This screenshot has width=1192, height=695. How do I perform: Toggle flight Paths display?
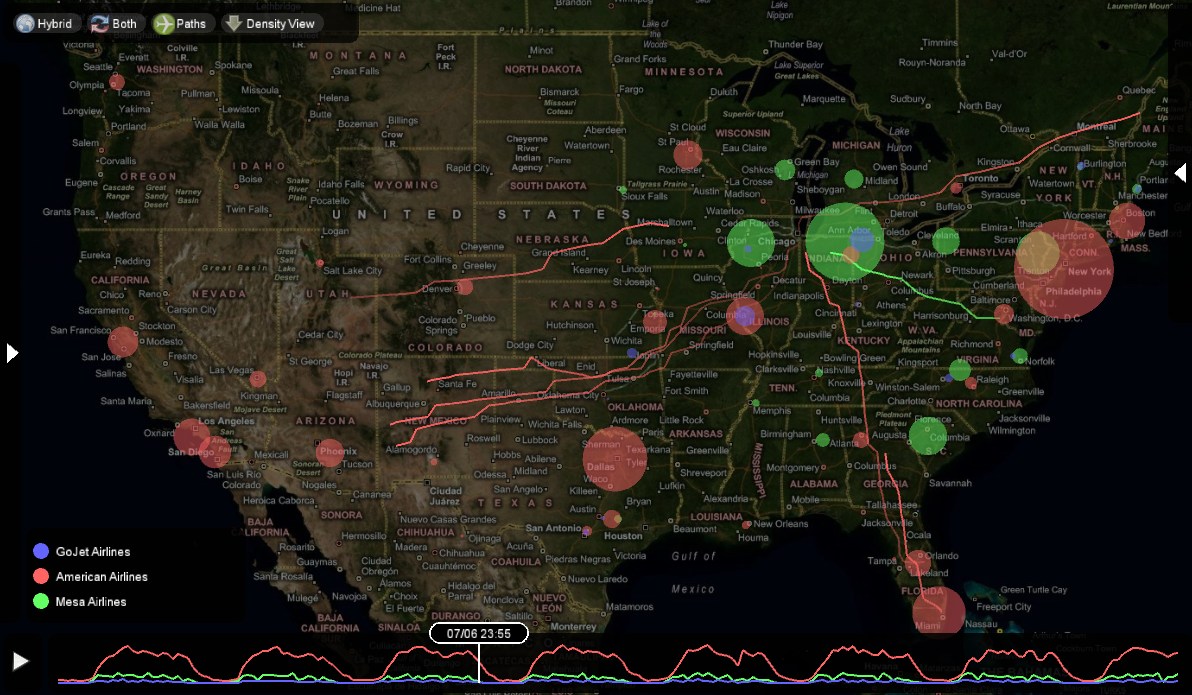click(180, 24)
